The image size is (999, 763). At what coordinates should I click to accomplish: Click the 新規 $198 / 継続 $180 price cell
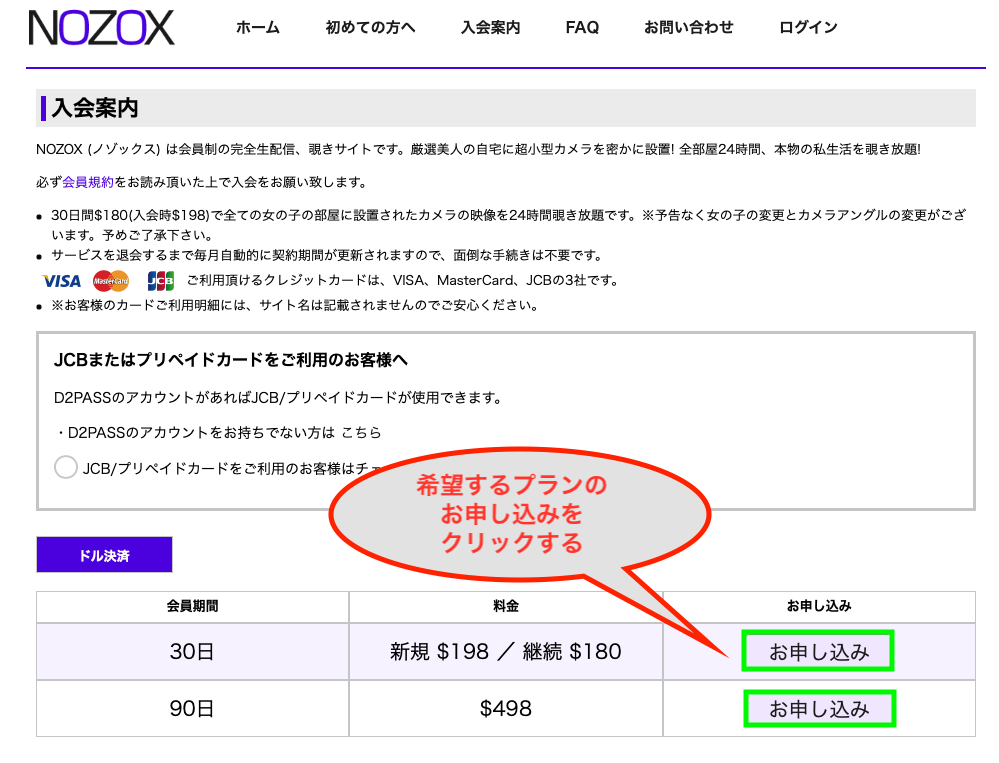click(x=505, y=652)
